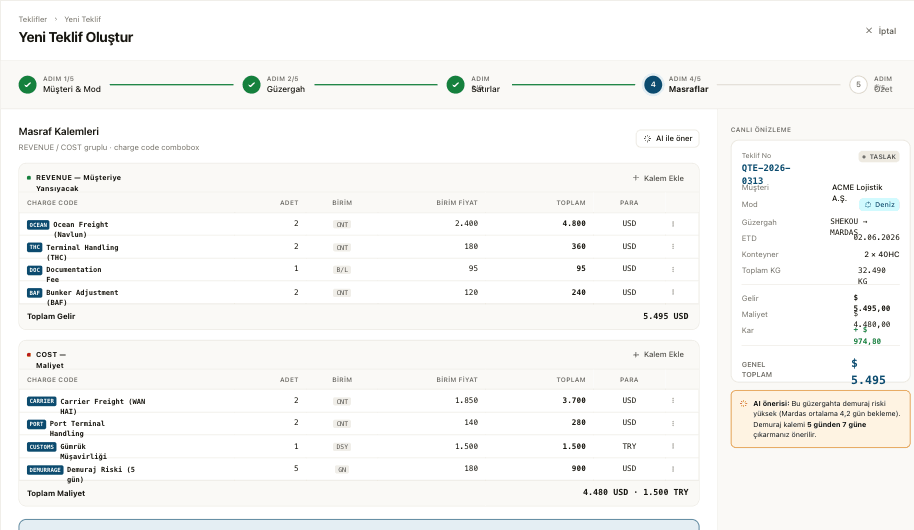
Task: Open row menu for Ocean Freight
Action: 673,224
